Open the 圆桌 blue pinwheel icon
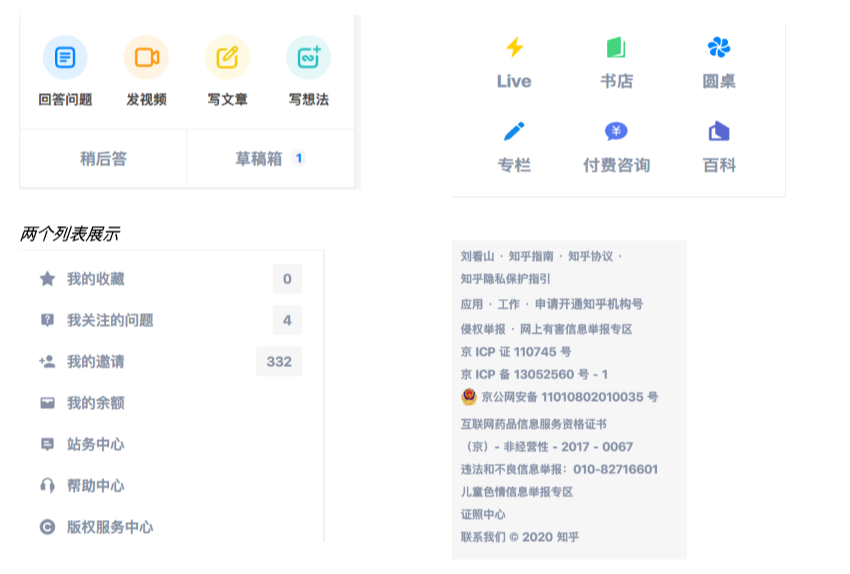Image resolution: width=850 pixels, height=574 pixels. pyautogui.click(x=719, y=47)
